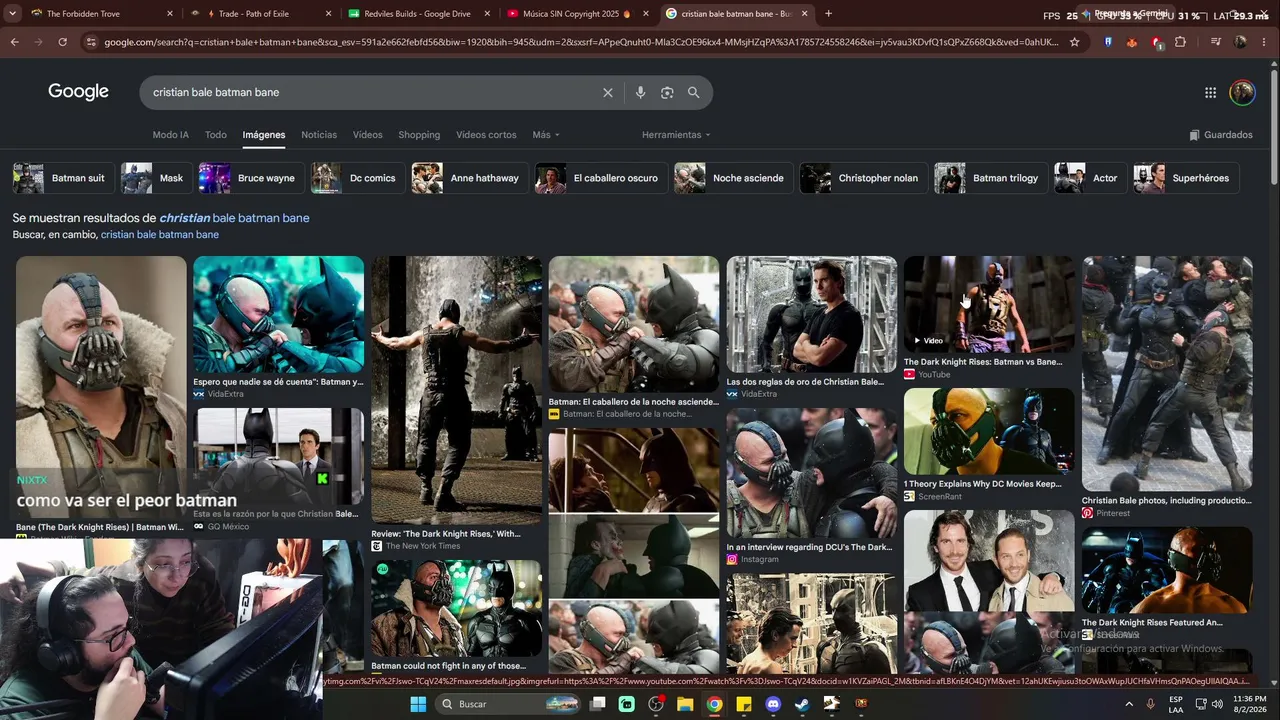Filter images by Anne hathaway chip
The image size is (1280, 720).
[x=469, y=178]
